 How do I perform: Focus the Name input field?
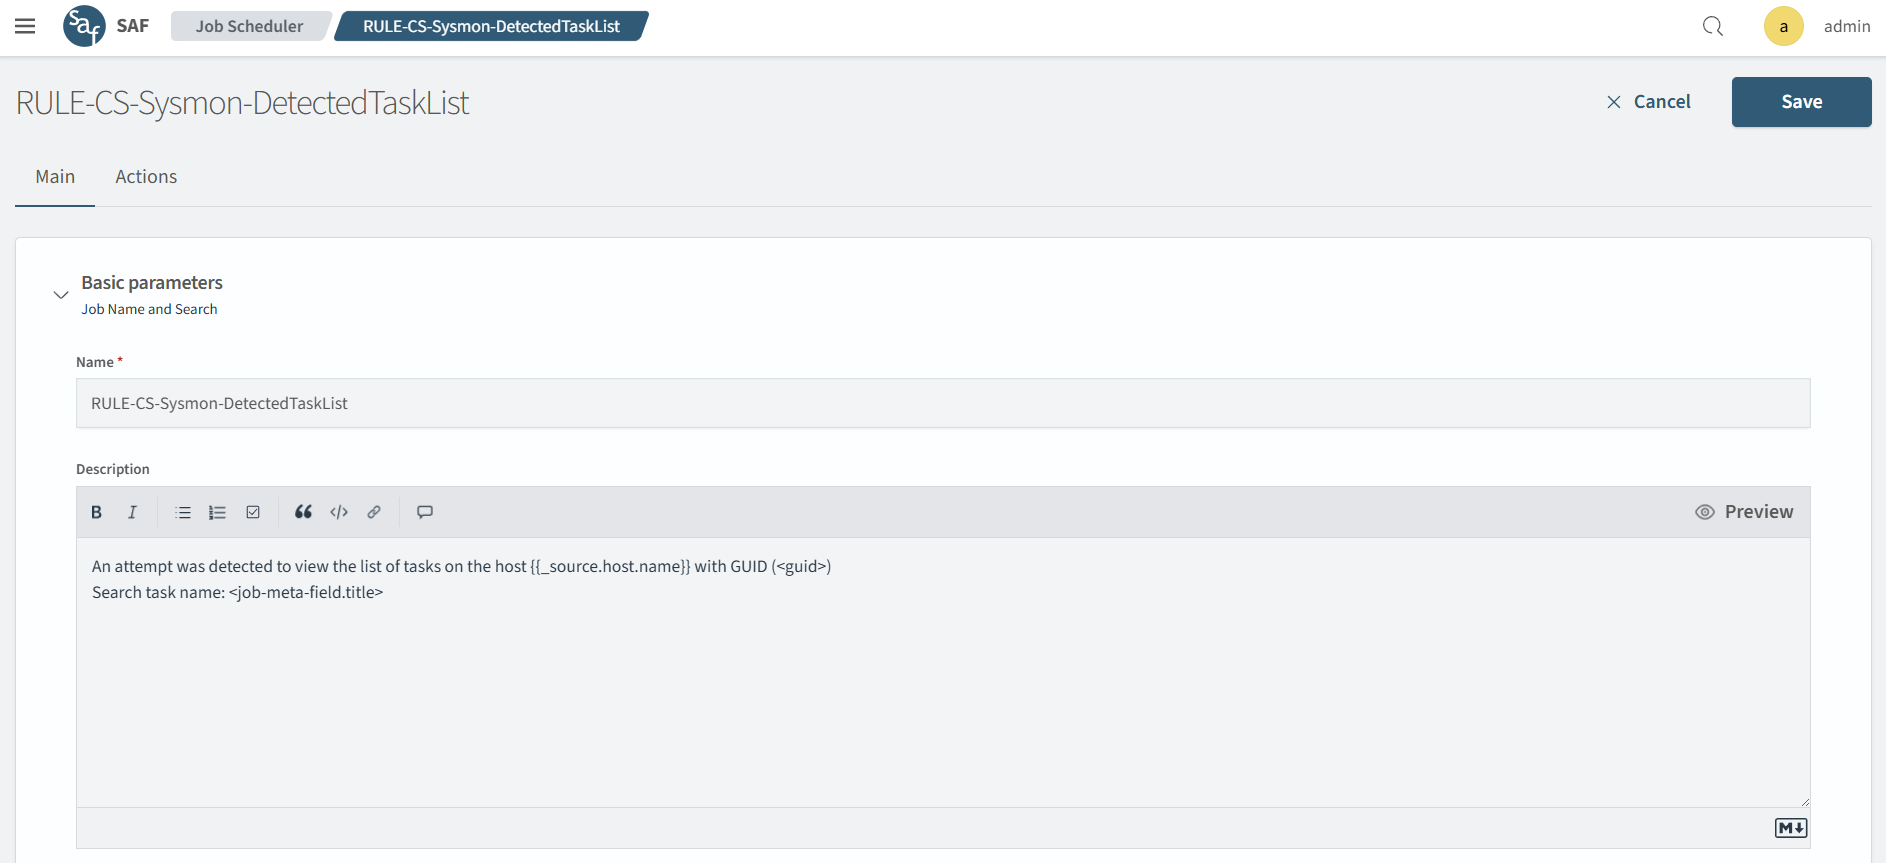[943, 403]
